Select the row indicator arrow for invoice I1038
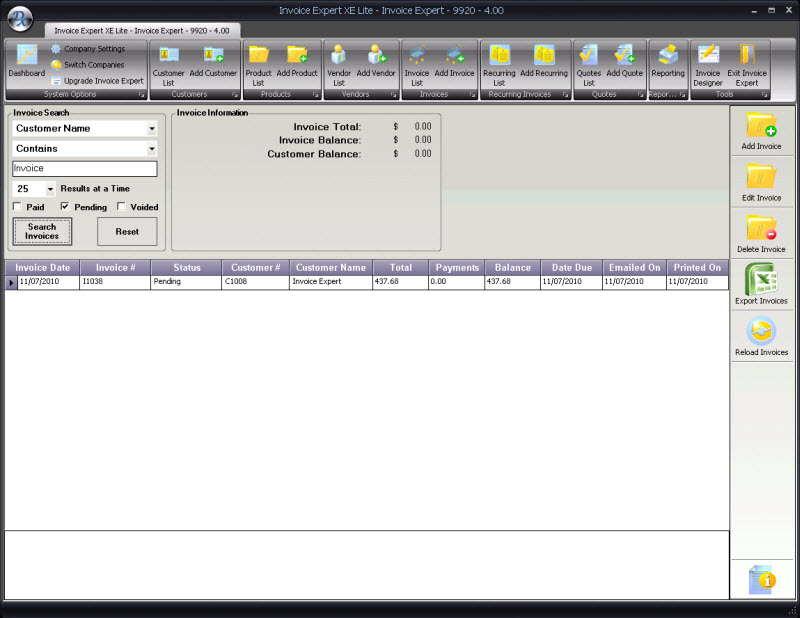The image size is (800, 618). [11, 282]
